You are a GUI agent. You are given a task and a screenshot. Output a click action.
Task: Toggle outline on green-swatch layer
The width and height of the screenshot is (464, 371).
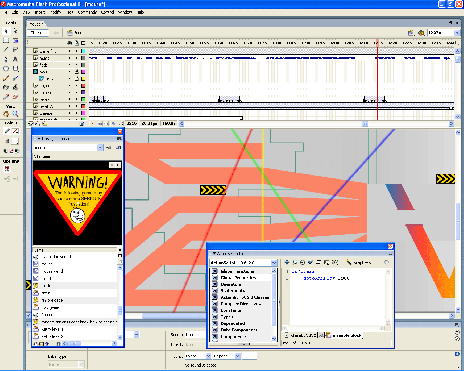point(83,99)
